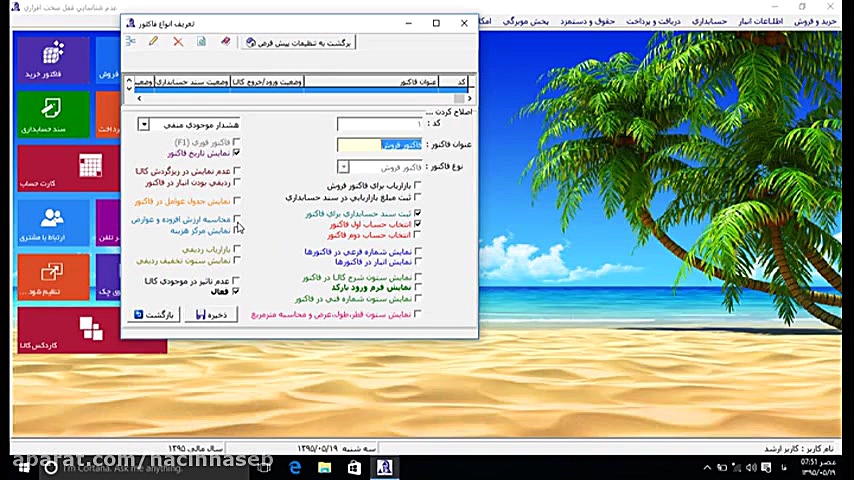The image size is (854, 480).
Task: Click the عنوان فاکتور text field
Action: (x=380, y=144)
